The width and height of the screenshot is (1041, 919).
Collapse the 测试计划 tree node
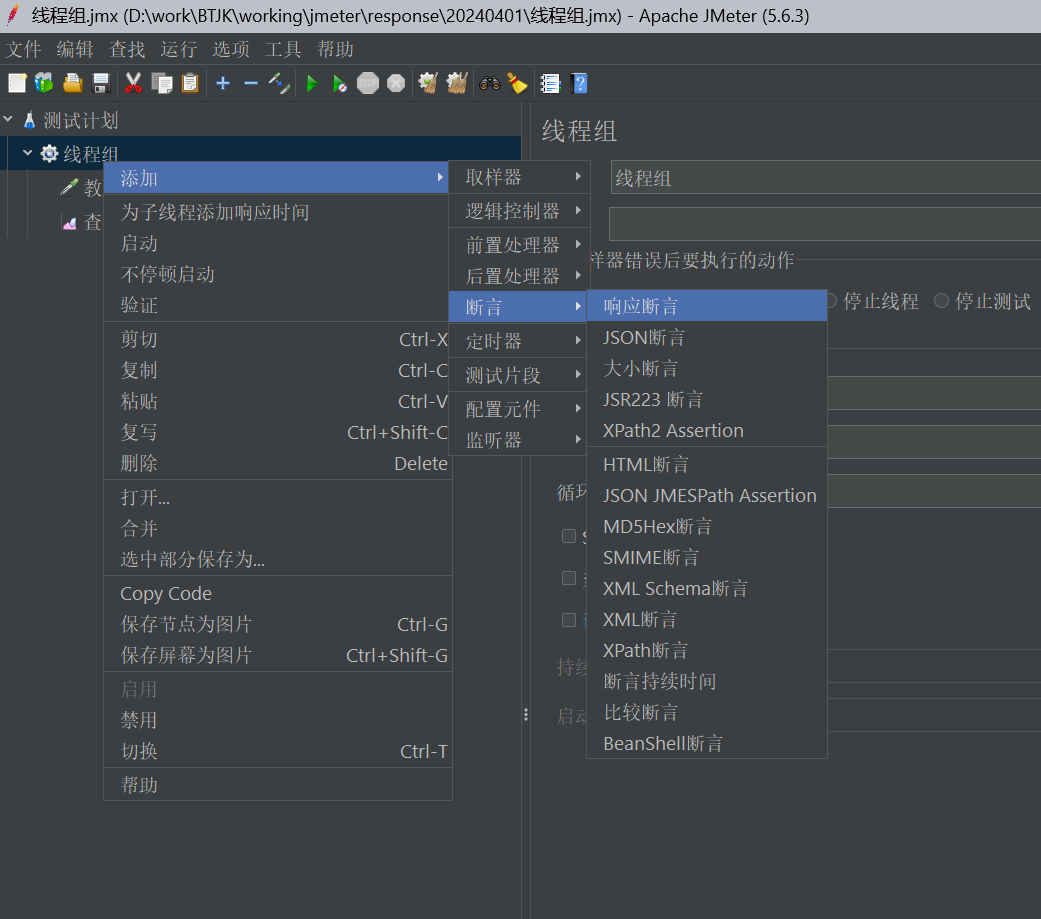[9, 120]
